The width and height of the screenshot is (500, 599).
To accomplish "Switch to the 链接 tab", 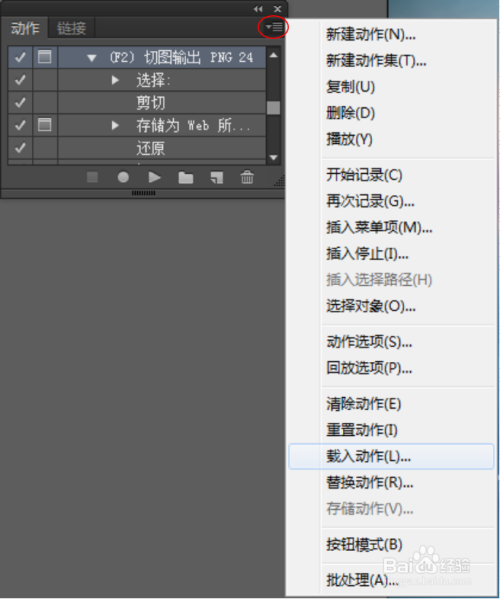I will click(71, 28).
